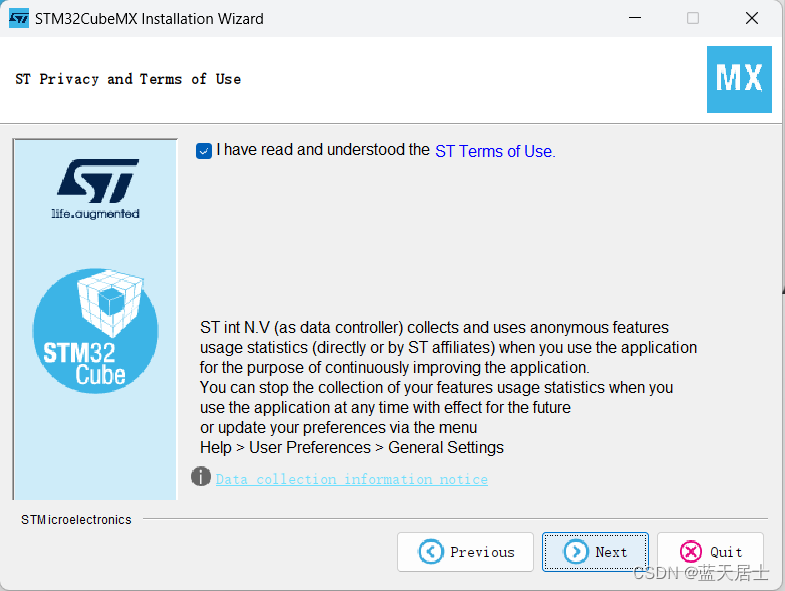This screenshot has width=785, height=591.
Task: Return to the Previous wizard page
Action: pos(465,552)
